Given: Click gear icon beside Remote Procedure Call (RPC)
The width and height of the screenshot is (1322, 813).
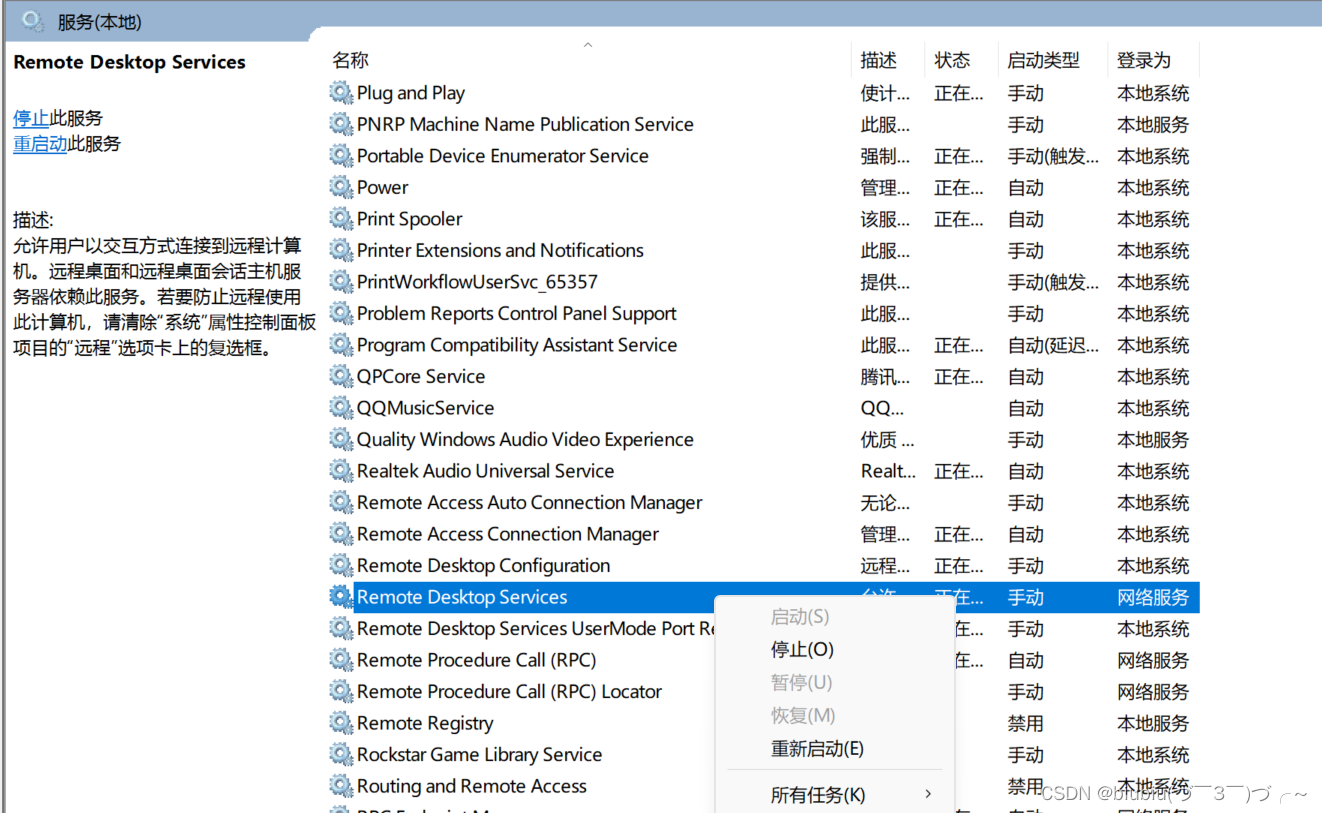Looking at the screenshot, I should 341,660.
